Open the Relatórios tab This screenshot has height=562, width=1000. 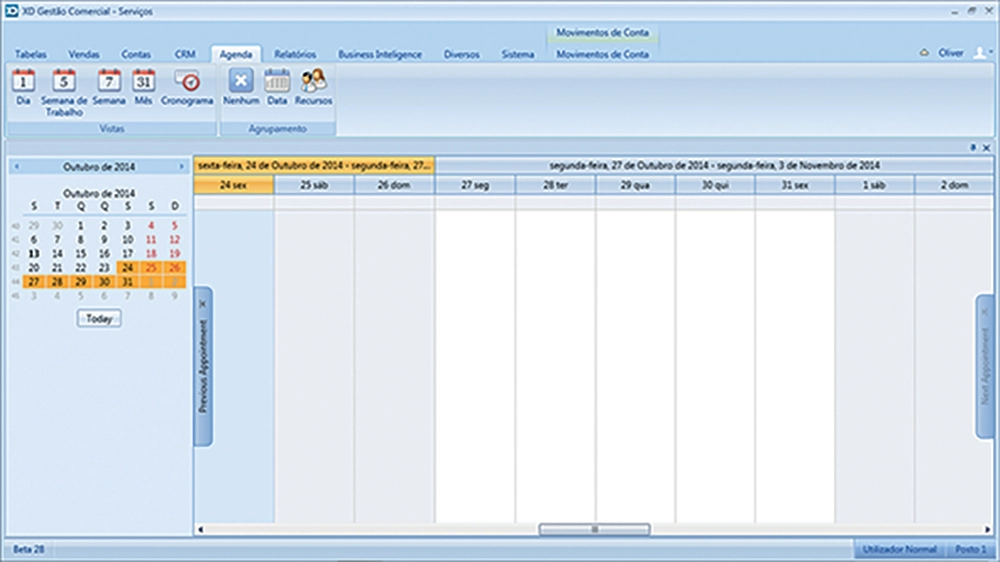click(x=295, y=54)
